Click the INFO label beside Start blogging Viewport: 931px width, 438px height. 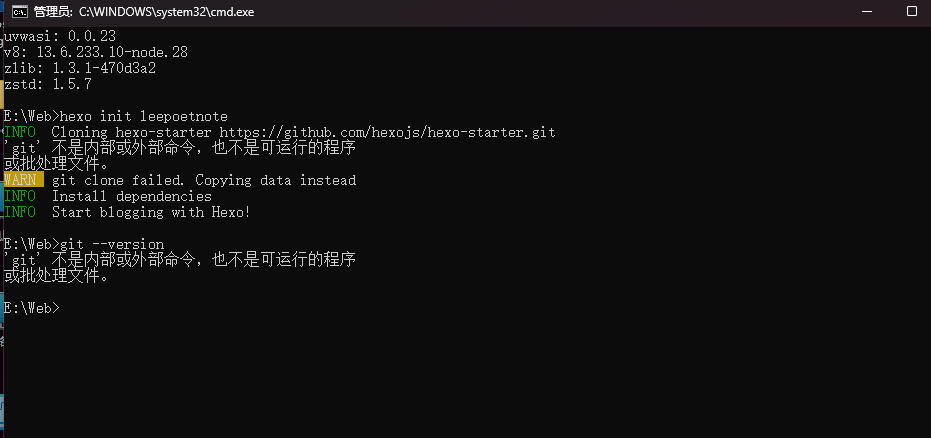tap(20, 213)
